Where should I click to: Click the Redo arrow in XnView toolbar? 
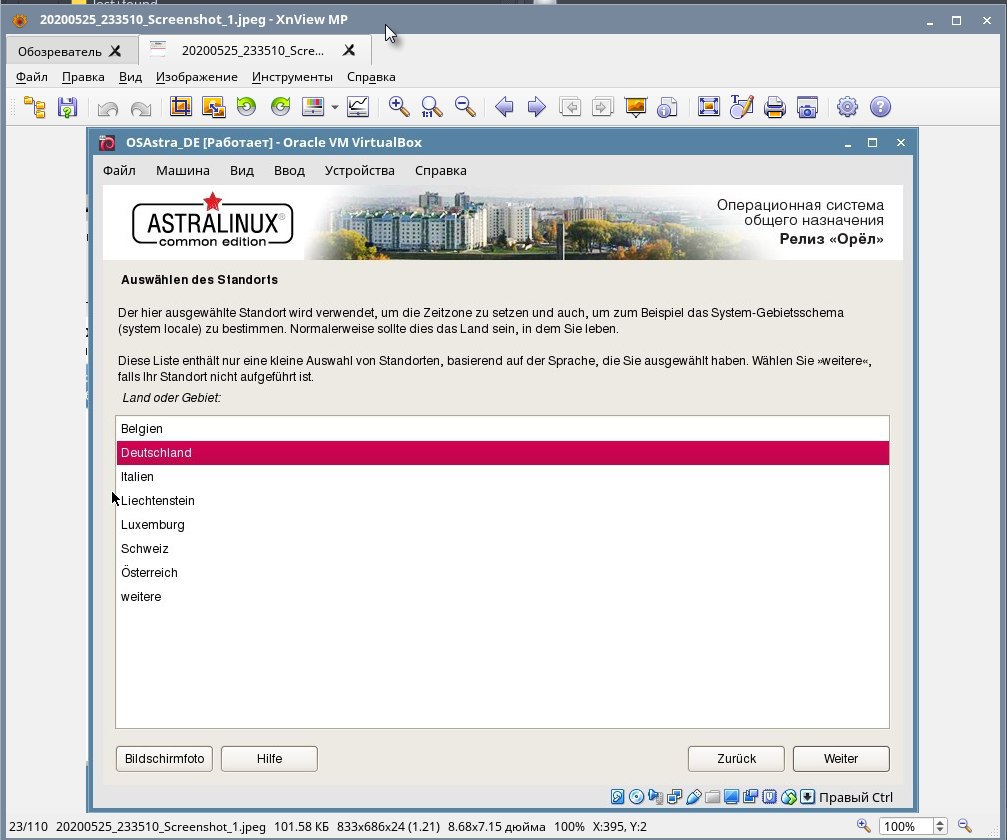(141, 108)
